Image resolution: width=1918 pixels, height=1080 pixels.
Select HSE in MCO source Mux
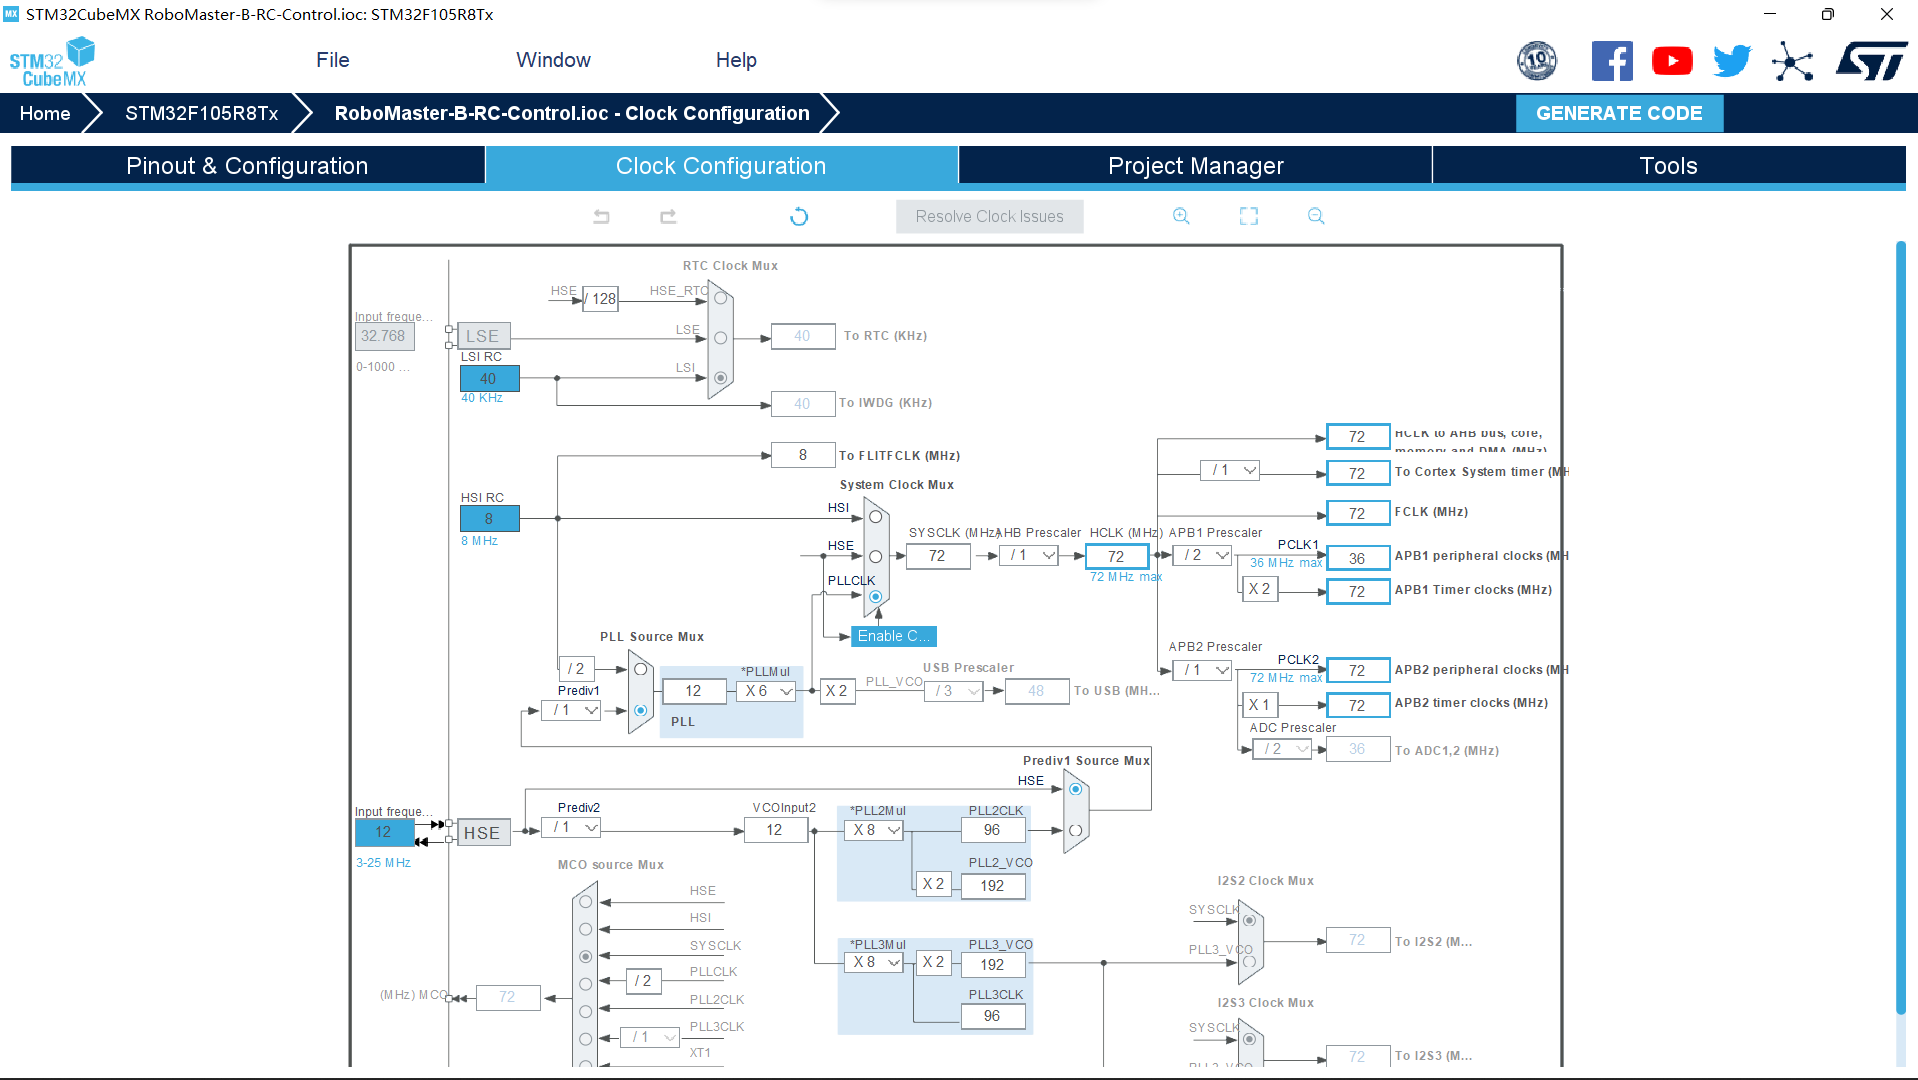585,902
